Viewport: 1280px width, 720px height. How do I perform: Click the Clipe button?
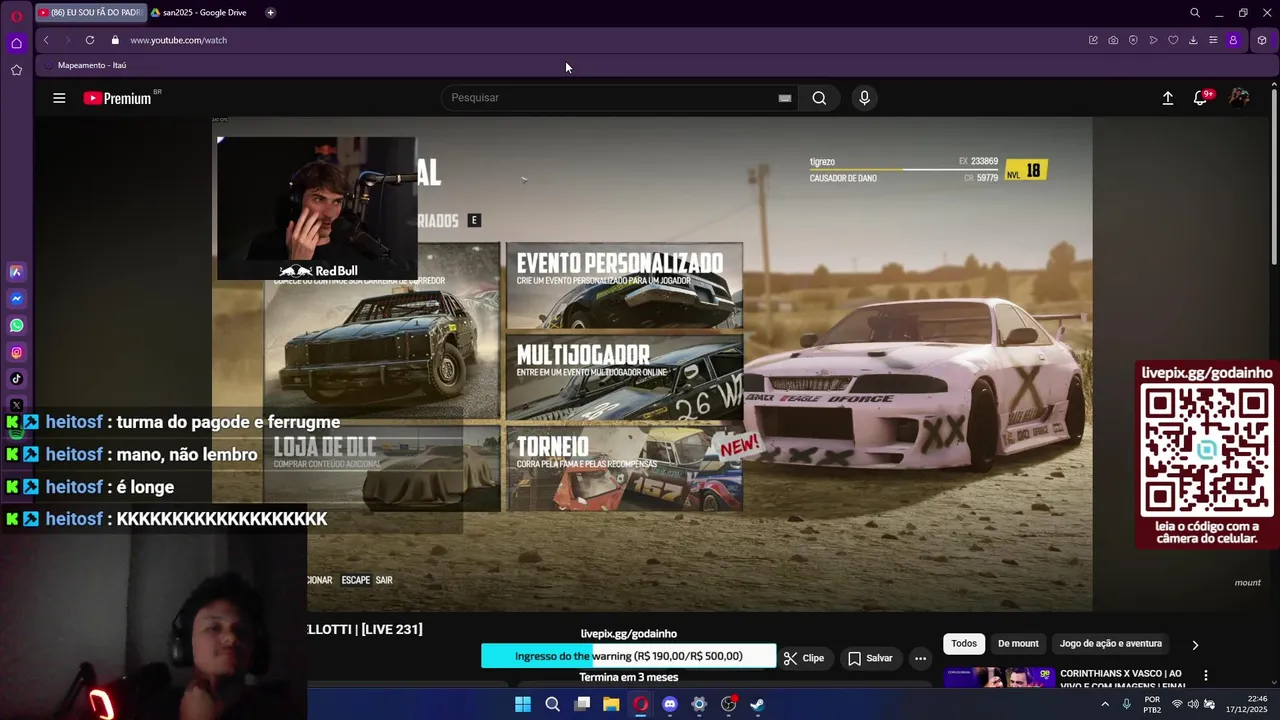[804, 658]
